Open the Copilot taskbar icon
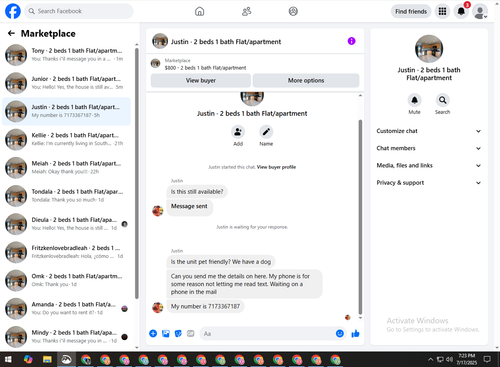Viewport: 500px width, 367px height. (x=28, y=359)
